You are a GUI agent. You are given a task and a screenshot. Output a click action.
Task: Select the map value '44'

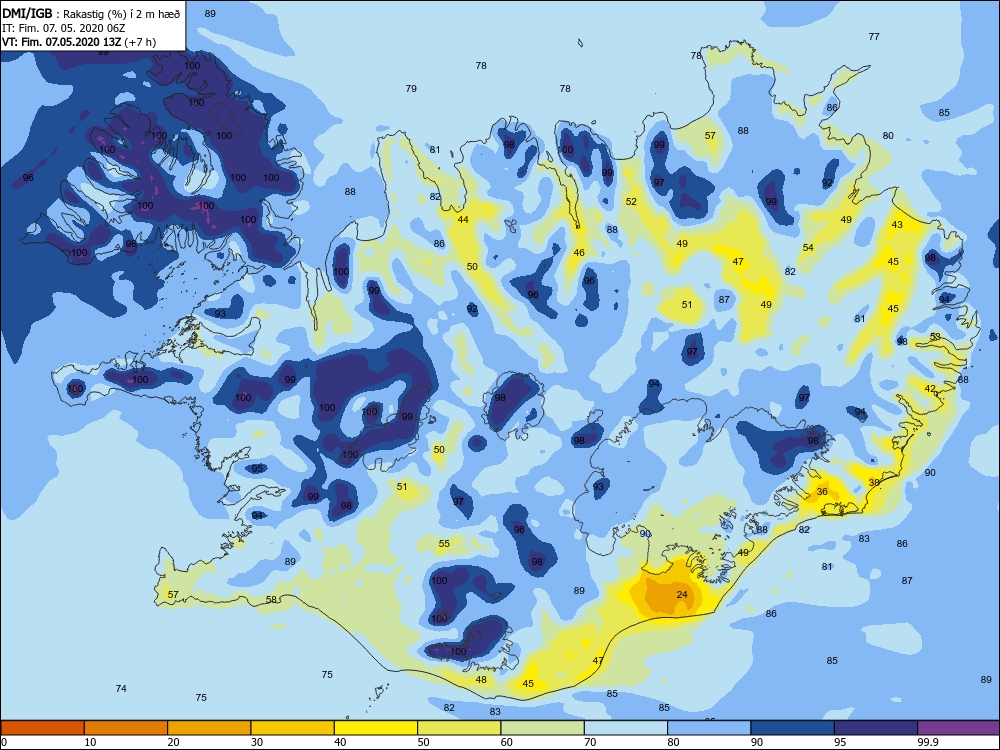(463, 219)
